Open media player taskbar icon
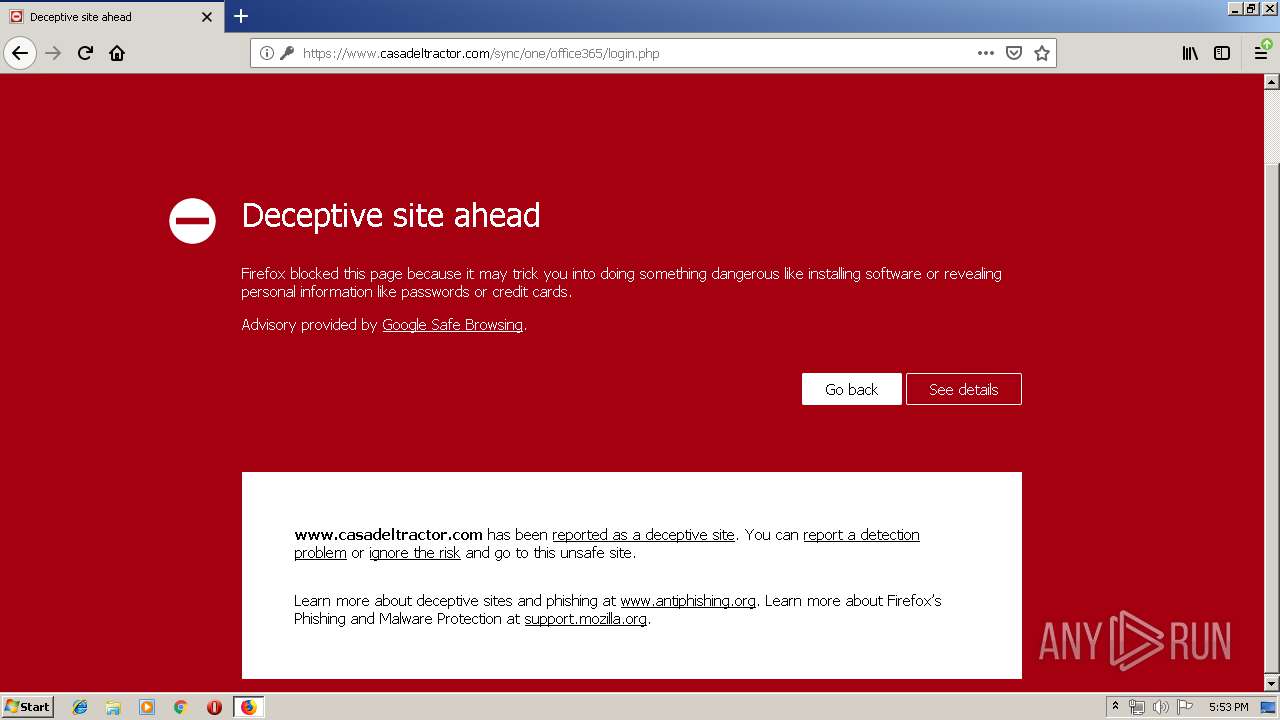Image resolution: width=1280 pixels, height=720 pixels. (147, 707)
